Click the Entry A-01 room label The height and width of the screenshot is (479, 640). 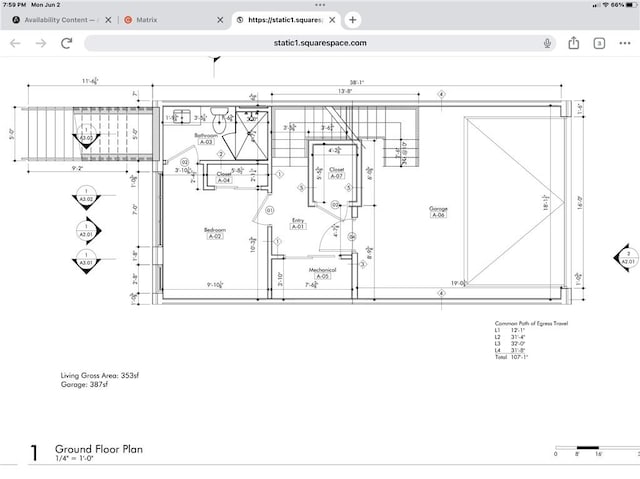coord(298,223)
